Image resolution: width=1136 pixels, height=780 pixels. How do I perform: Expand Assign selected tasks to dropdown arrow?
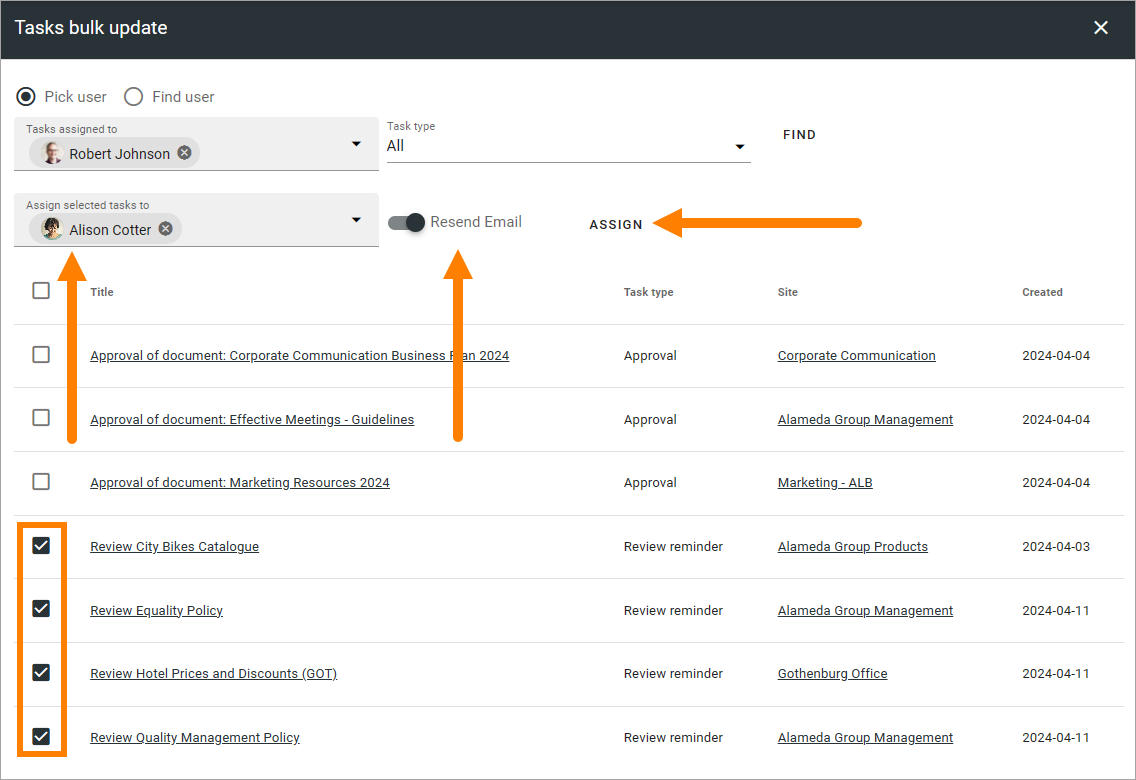(356, 220)
